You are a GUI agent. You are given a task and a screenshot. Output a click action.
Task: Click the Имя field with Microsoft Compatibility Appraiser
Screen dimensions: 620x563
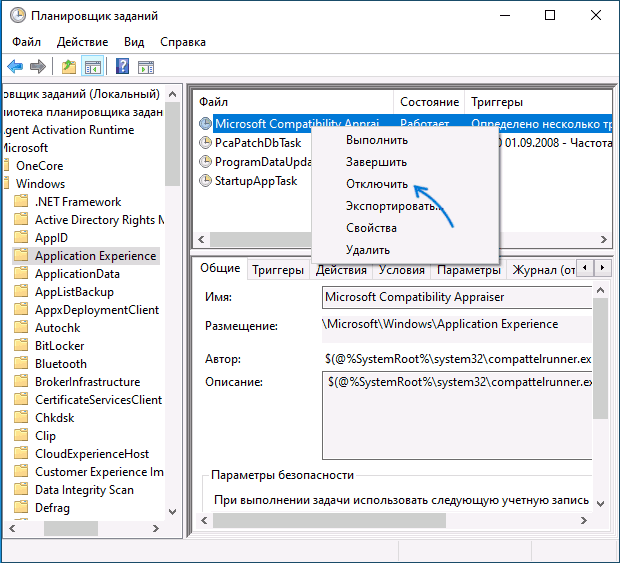[457, 297]
